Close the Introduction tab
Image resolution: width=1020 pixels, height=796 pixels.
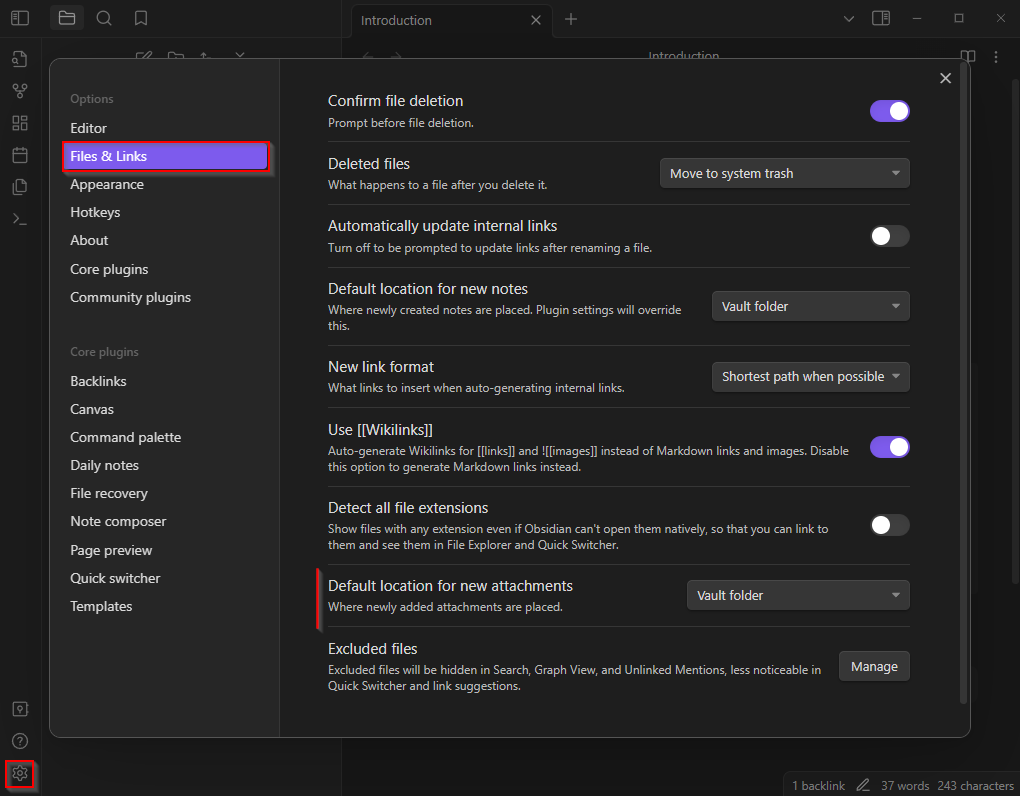pos(535,20)
